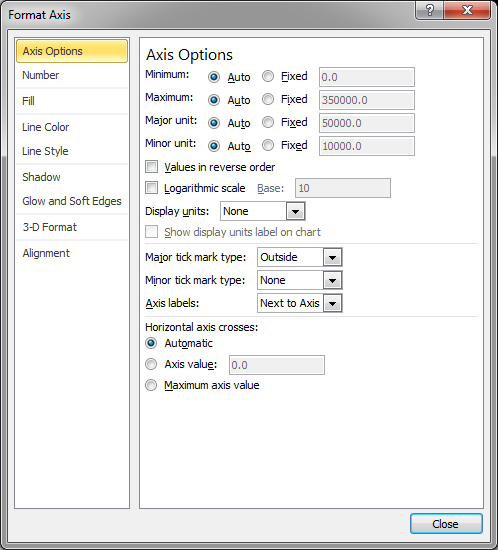The image size is (498, 550).
Task: Choose Fixed for Major unit
Action: [268, 122]
